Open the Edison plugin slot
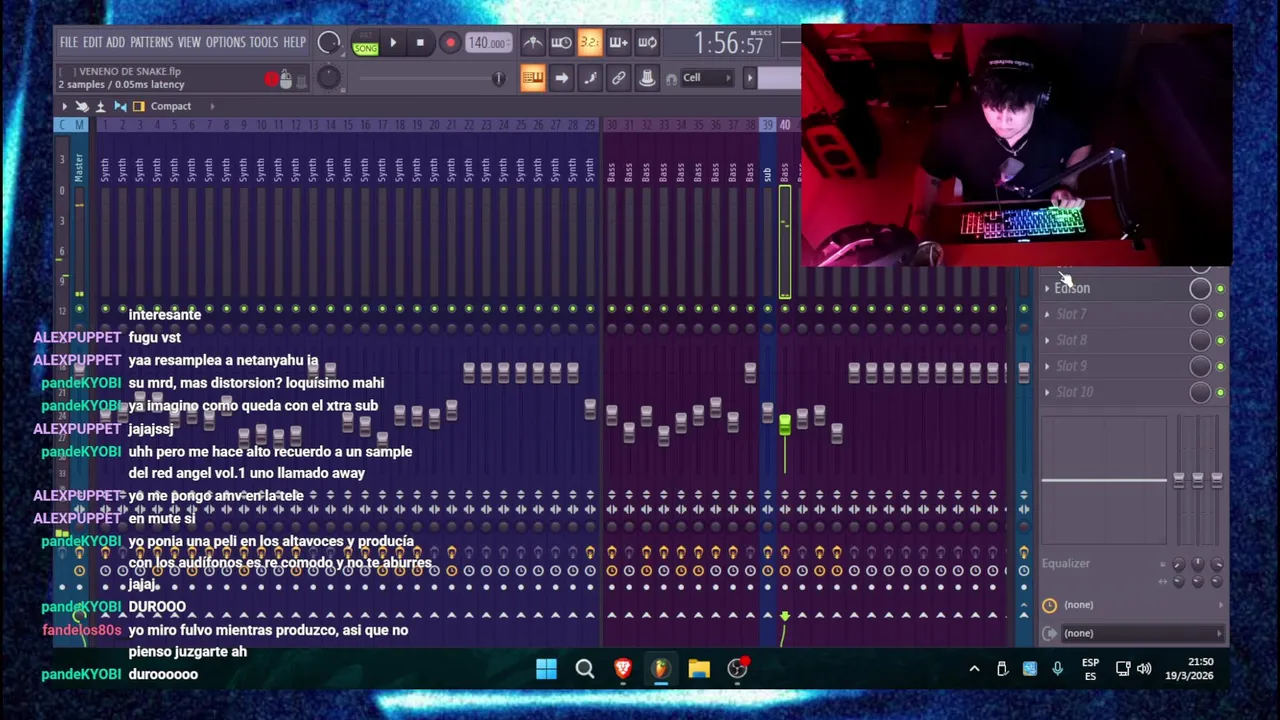This screenshot has width=1280, height=720. point(1115,289)
